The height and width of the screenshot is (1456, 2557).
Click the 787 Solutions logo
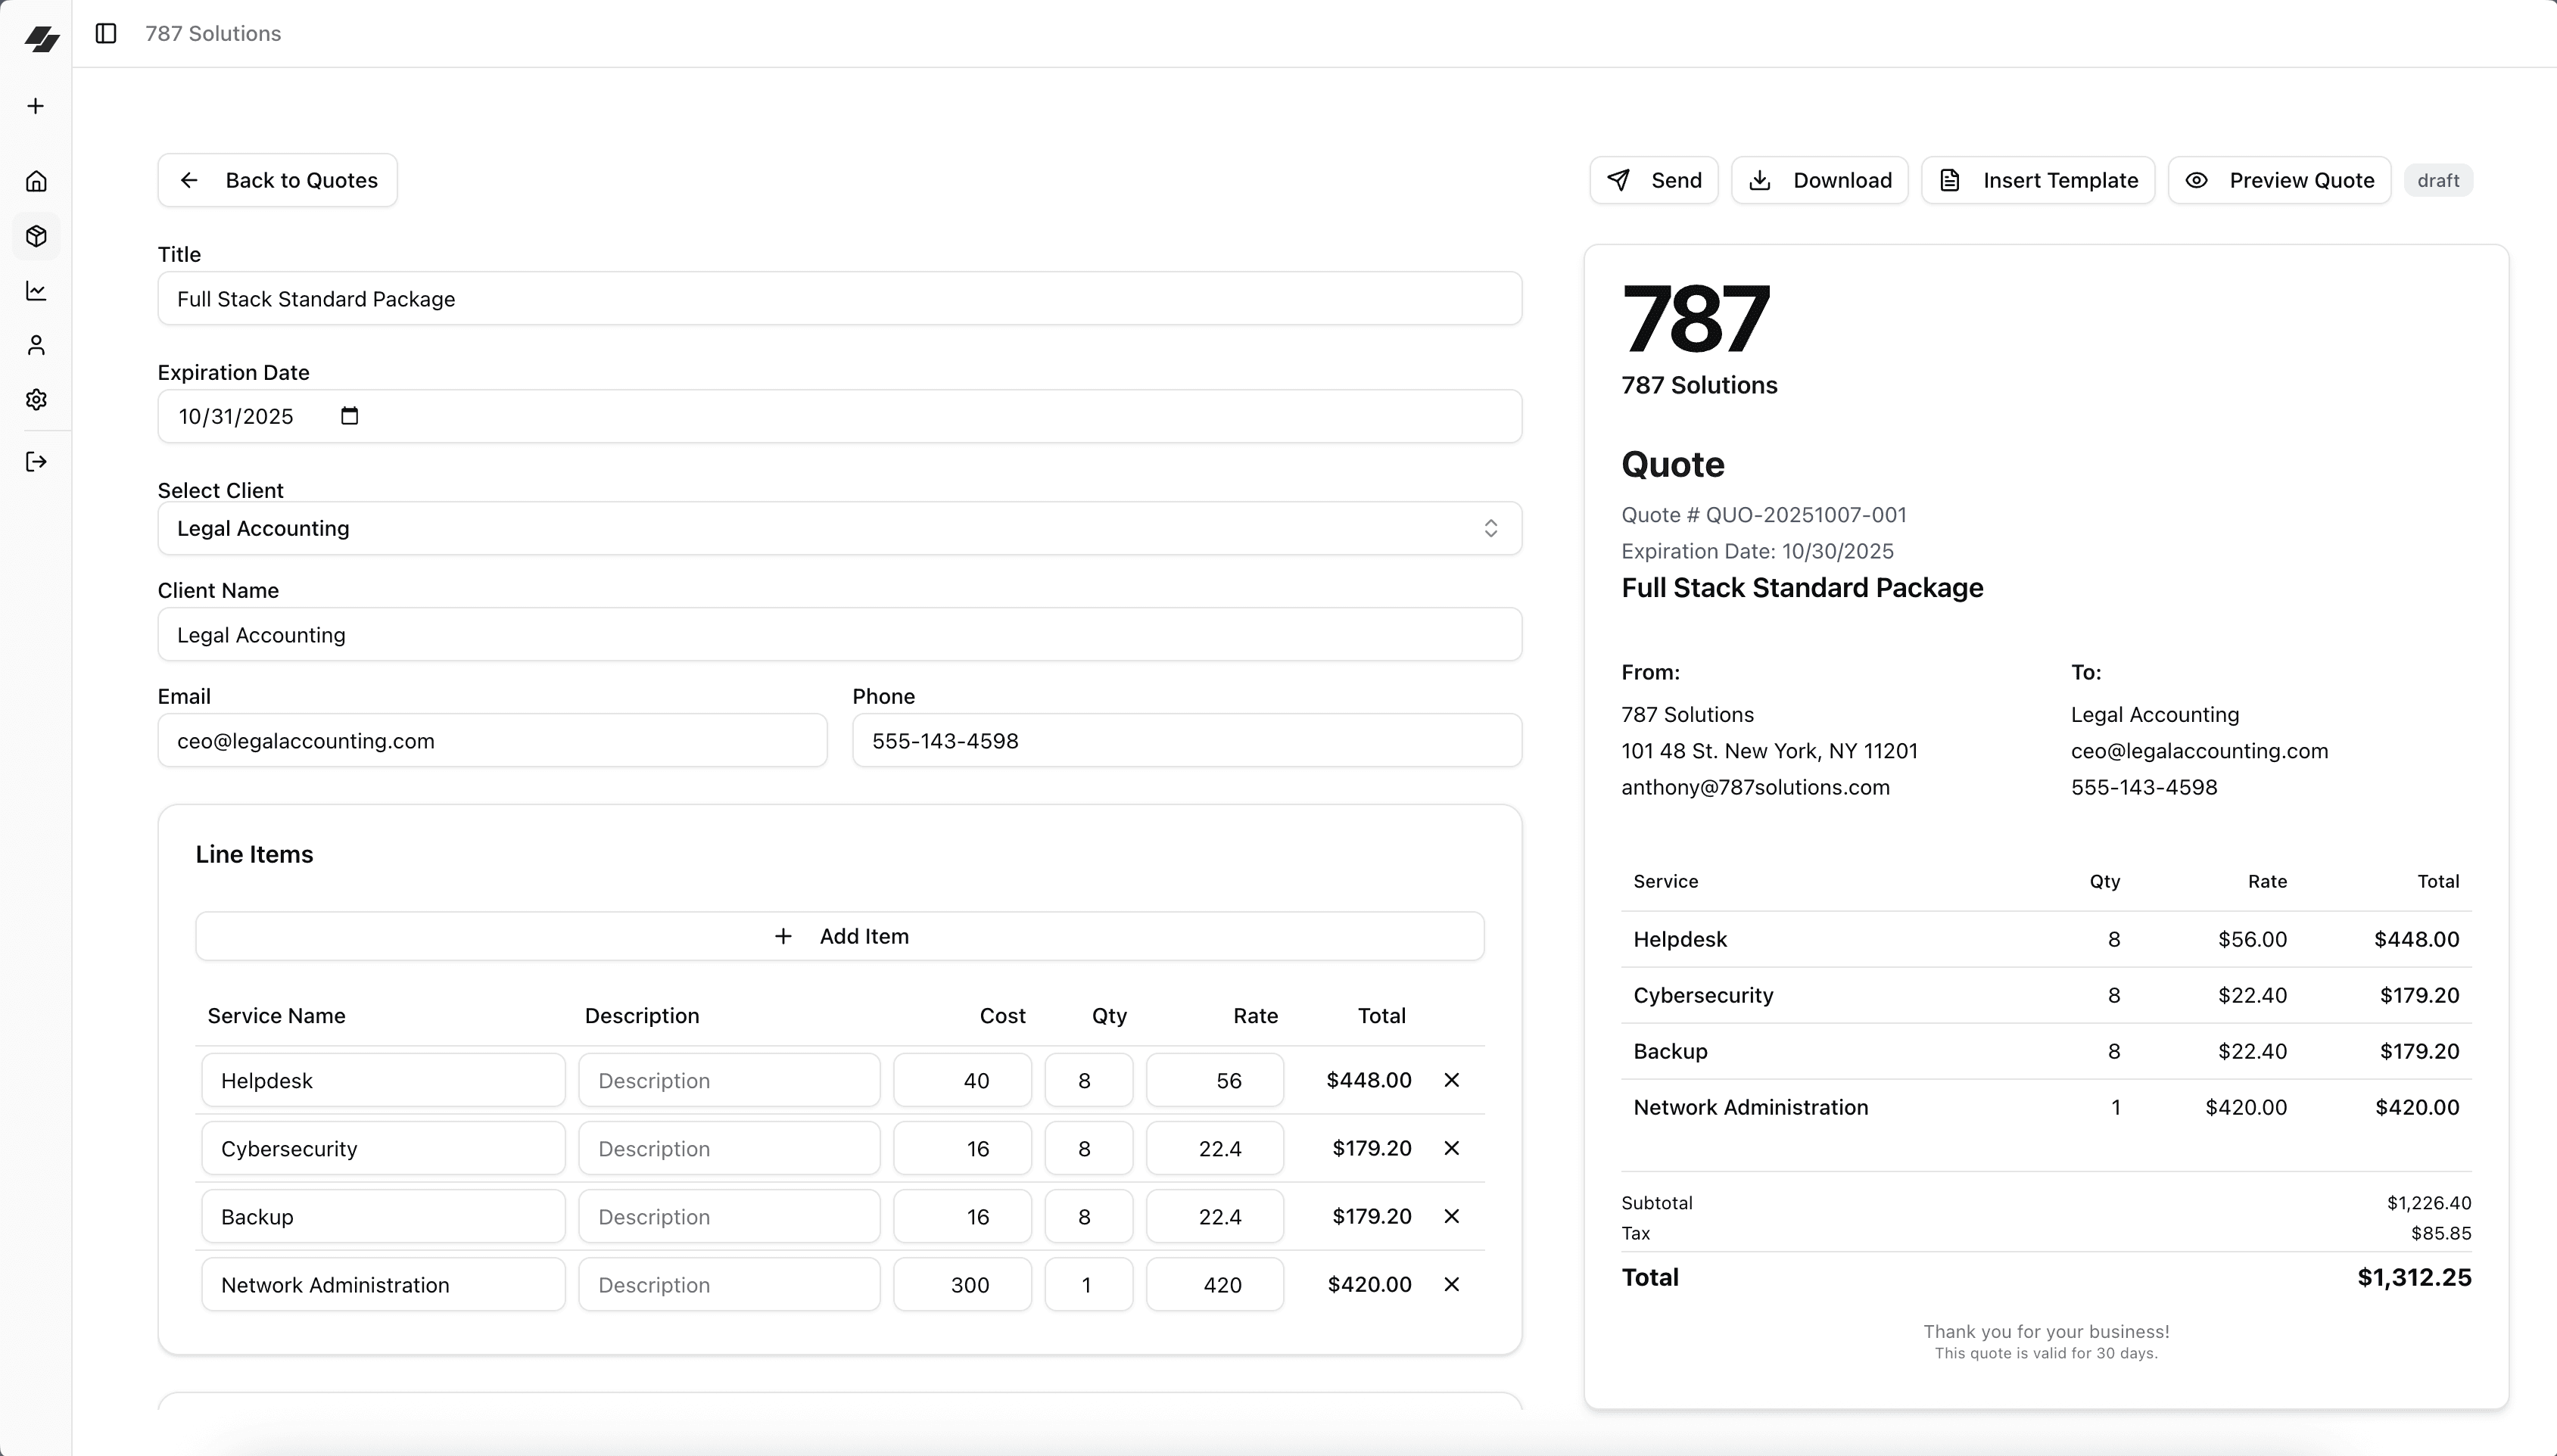42,38
